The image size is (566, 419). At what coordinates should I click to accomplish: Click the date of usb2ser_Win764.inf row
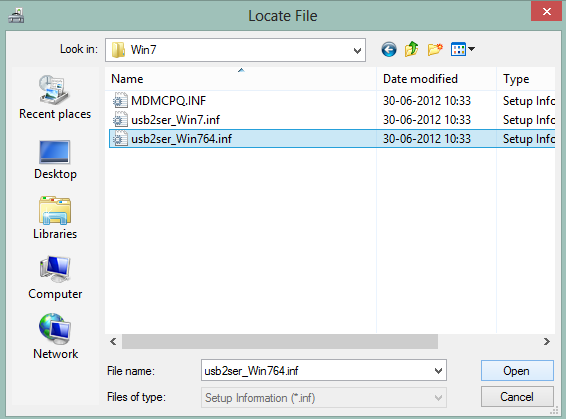427,139
